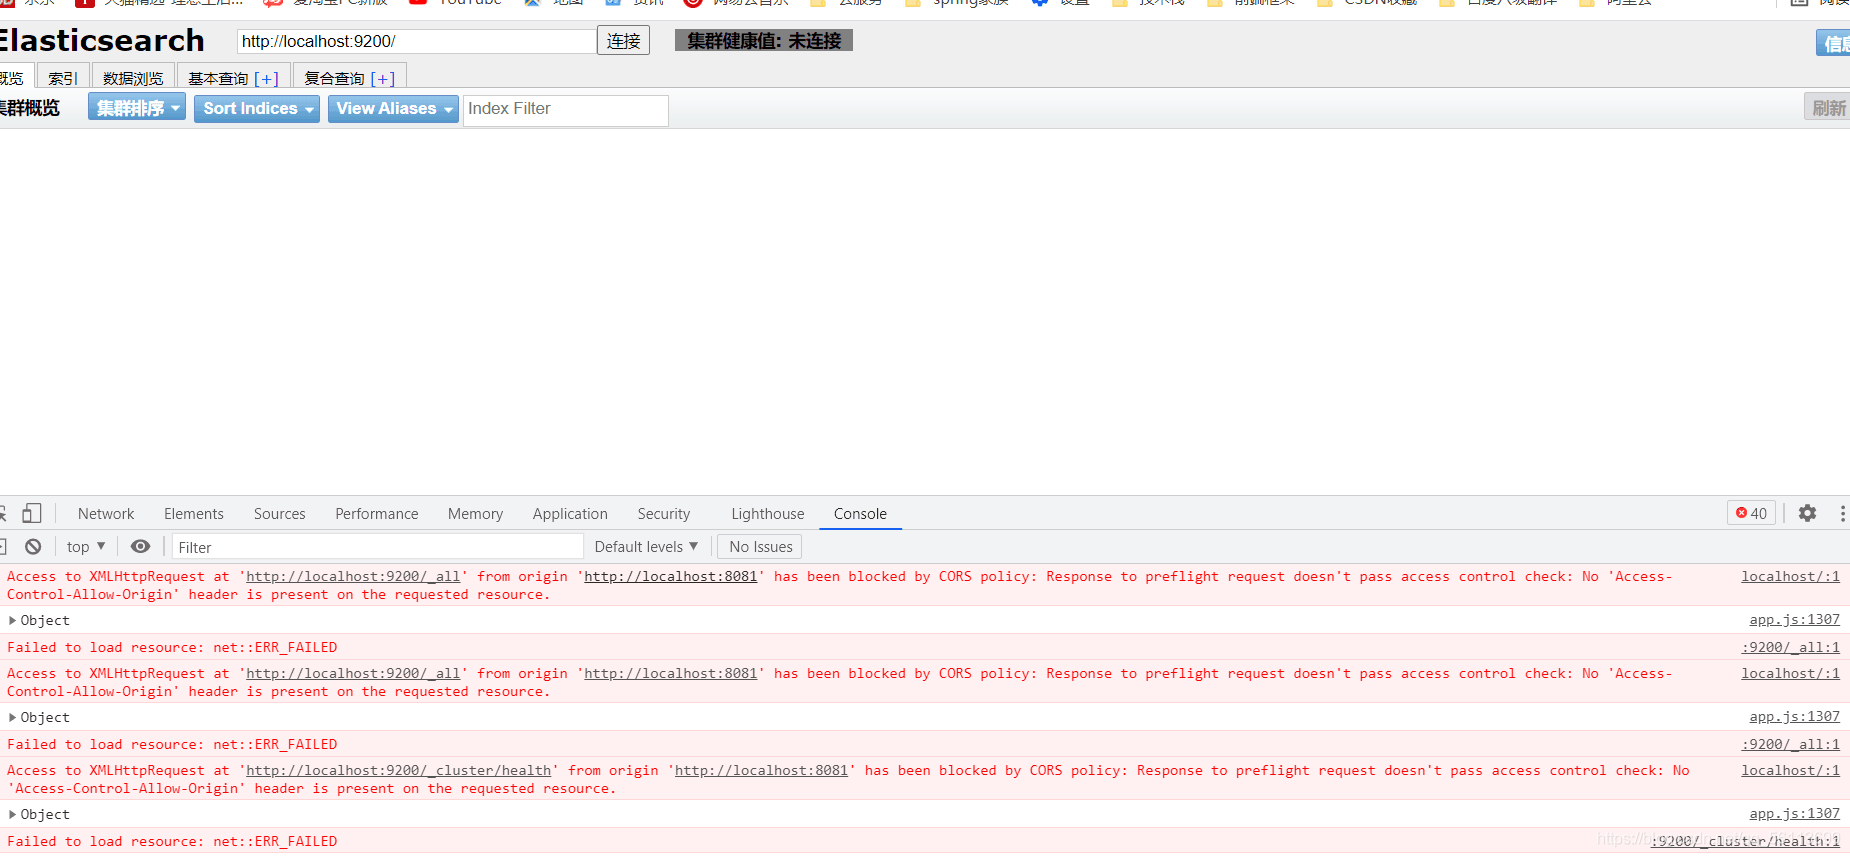Open the Sort Indices dropdown
The image size is (1850, 857).
pyautogui.click(x=257, y=108)
